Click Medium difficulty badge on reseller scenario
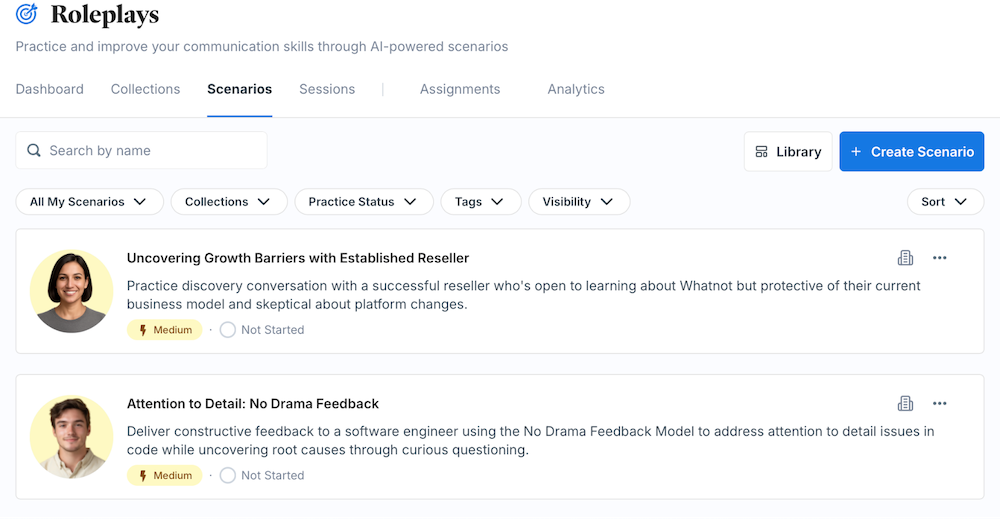The height and width of the screenshot is (519, 1000). [x=165, y=330]
